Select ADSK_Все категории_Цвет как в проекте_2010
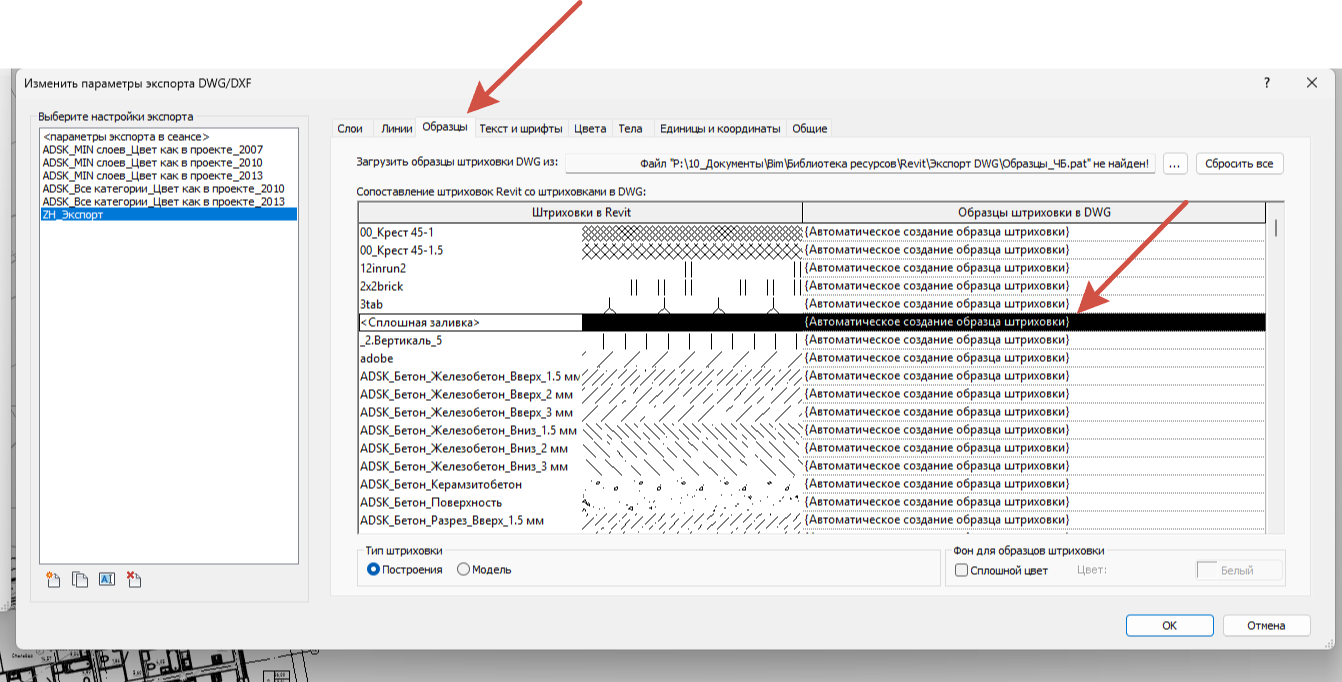Viewport: 1342px width, 682px height. (168, 188)
